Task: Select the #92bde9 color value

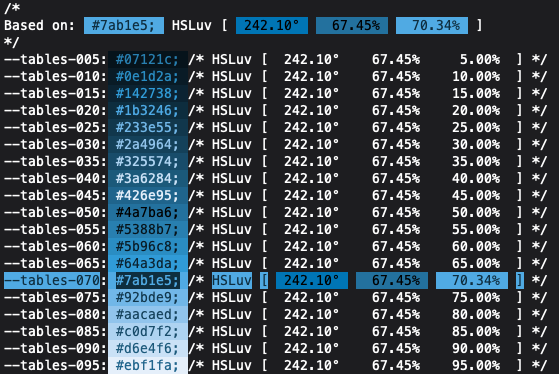Action: (148, 297)
